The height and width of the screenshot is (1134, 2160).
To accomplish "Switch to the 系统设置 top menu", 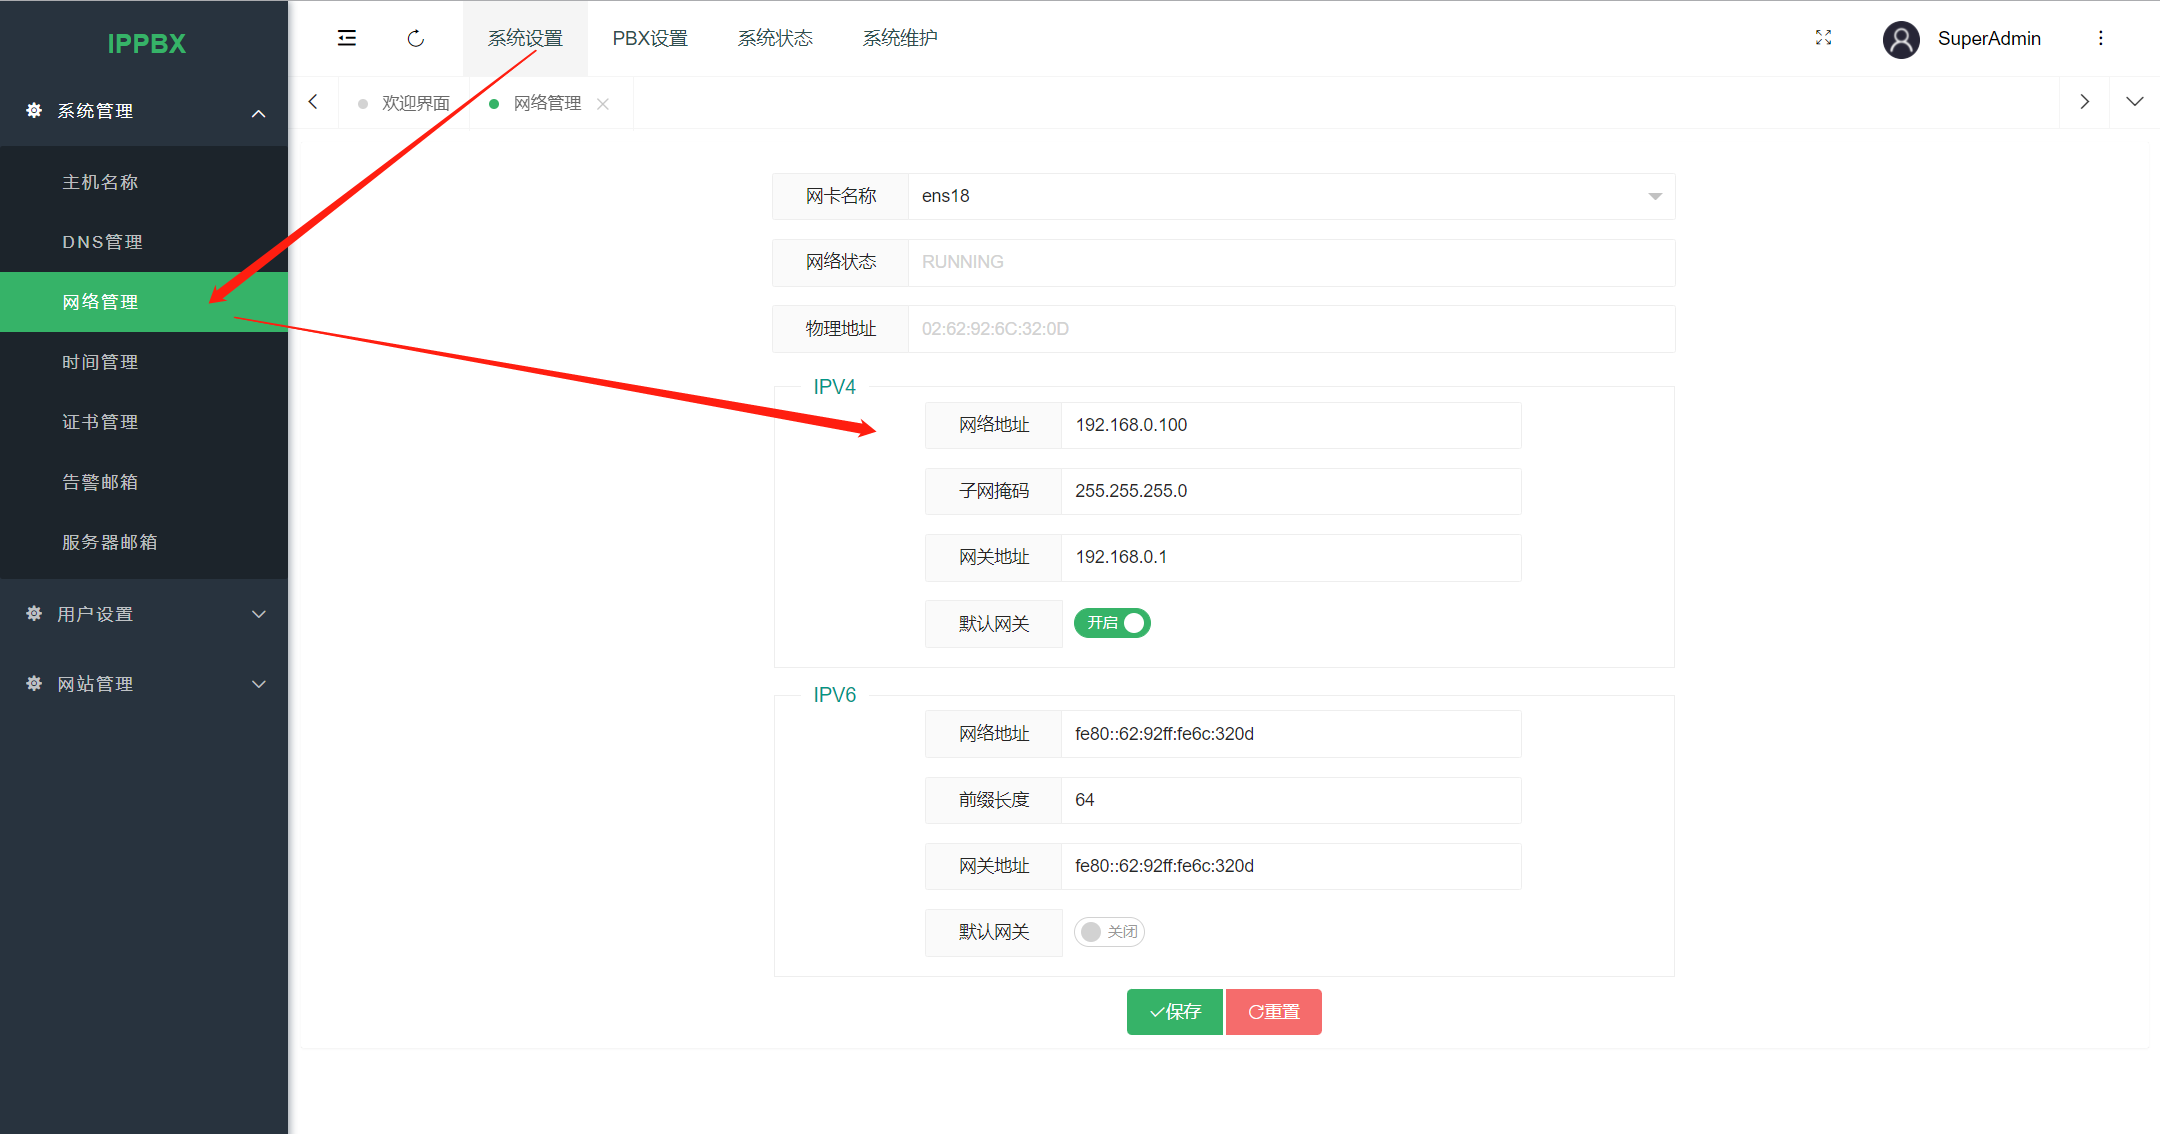I will [525, 38].
